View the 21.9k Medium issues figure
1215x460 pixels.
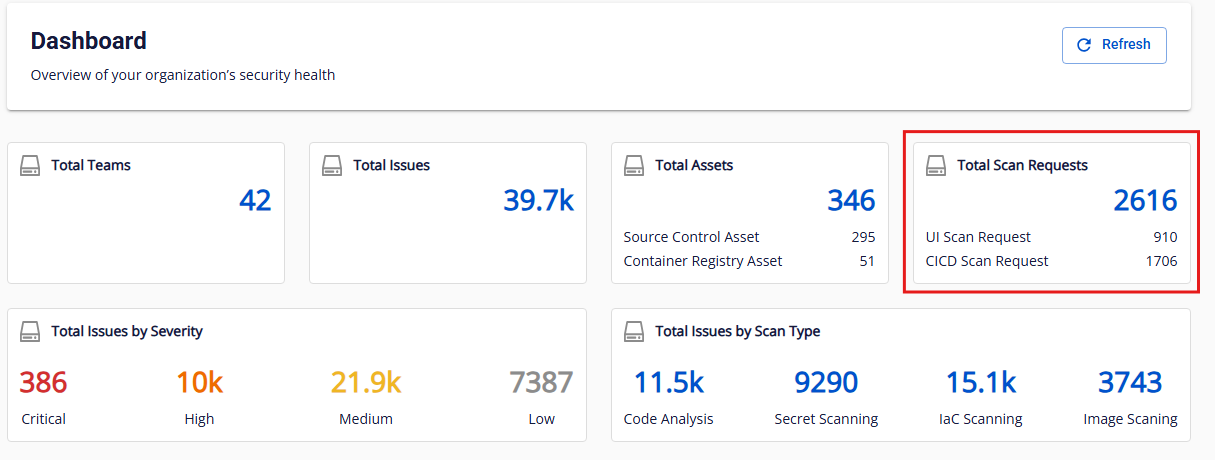365,383
